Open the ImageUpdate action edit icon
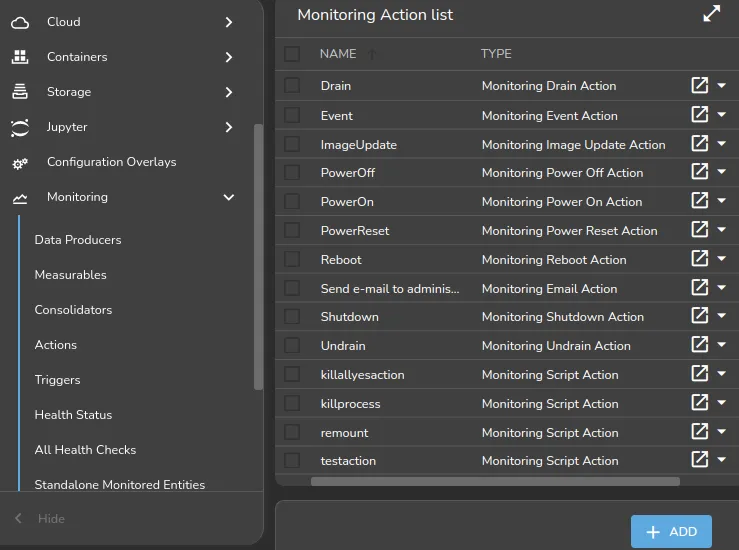Screen dimensions: 739x550 point(699,143)
